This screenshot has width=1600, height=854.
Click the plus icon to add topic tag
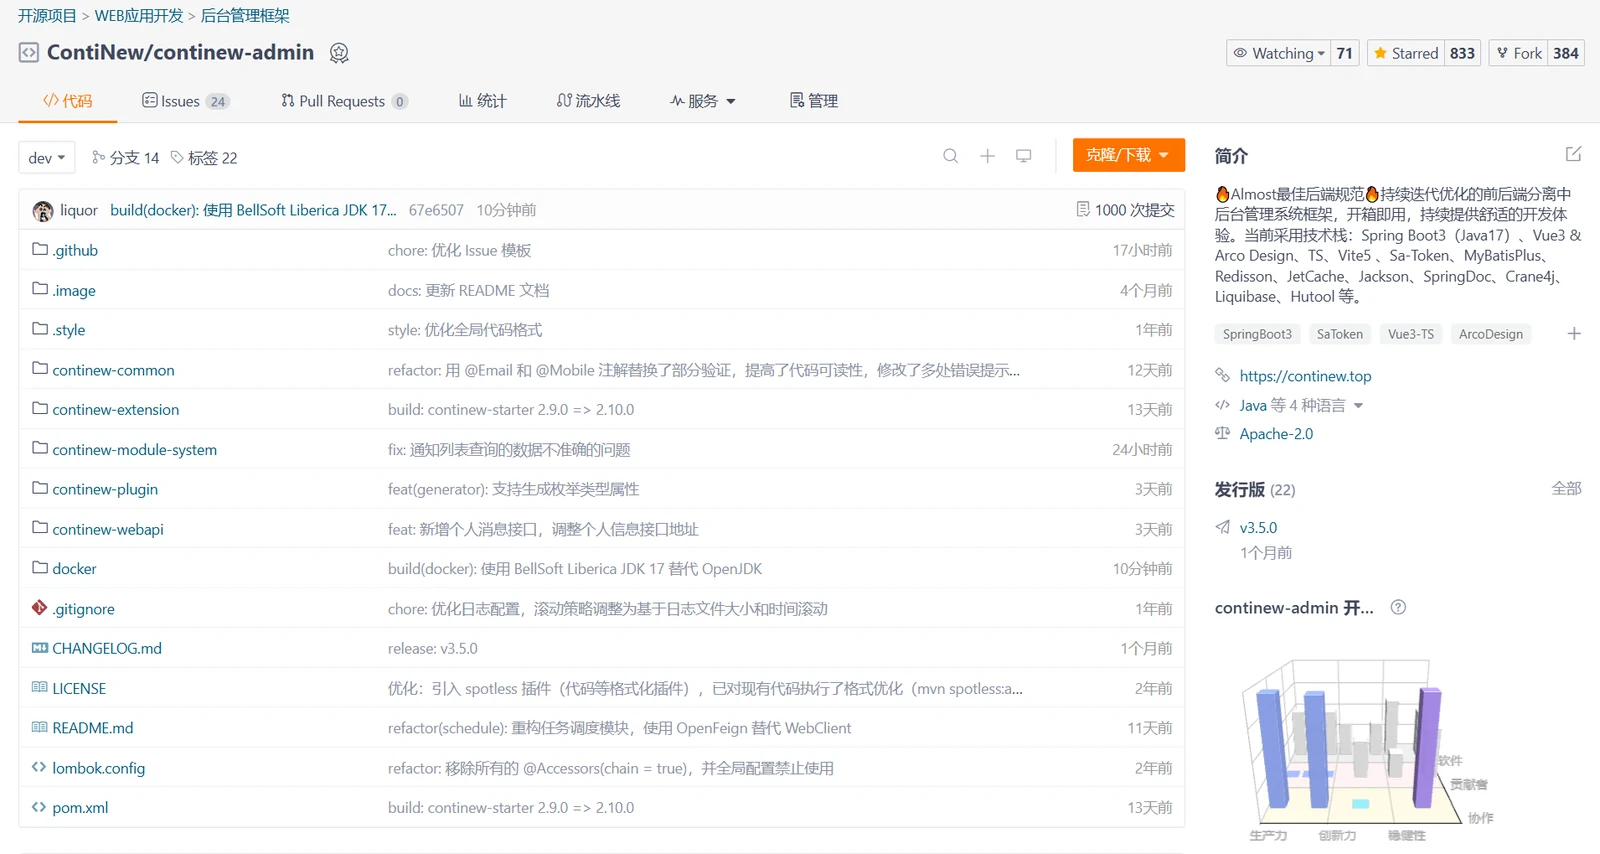click(1573, 334)
